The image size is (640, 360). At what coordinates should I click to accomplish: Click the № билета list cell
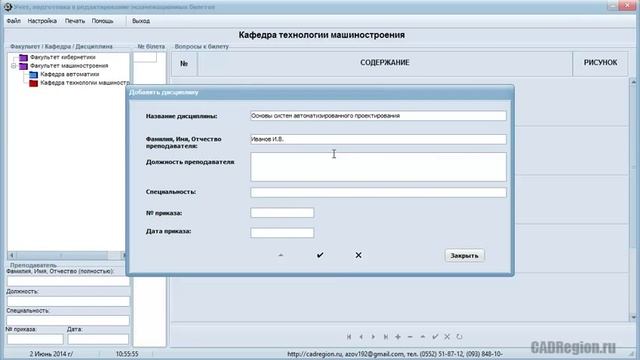click(145, 58)
